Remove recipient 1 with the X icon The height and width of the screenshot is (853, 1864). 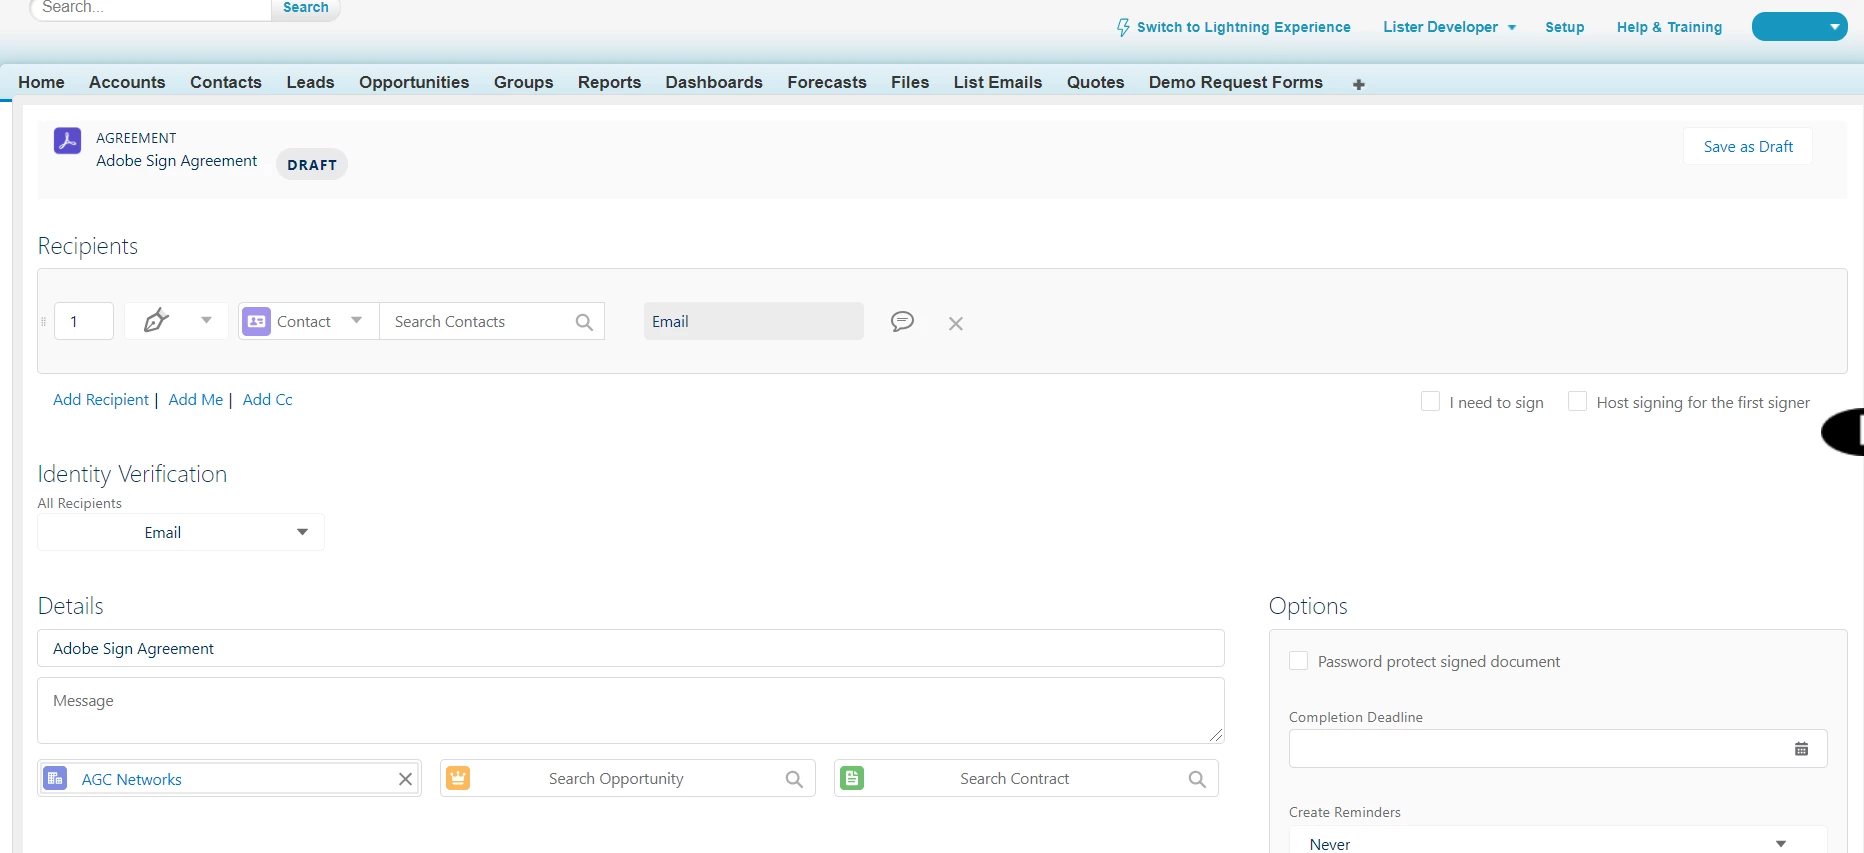(956, 323)
